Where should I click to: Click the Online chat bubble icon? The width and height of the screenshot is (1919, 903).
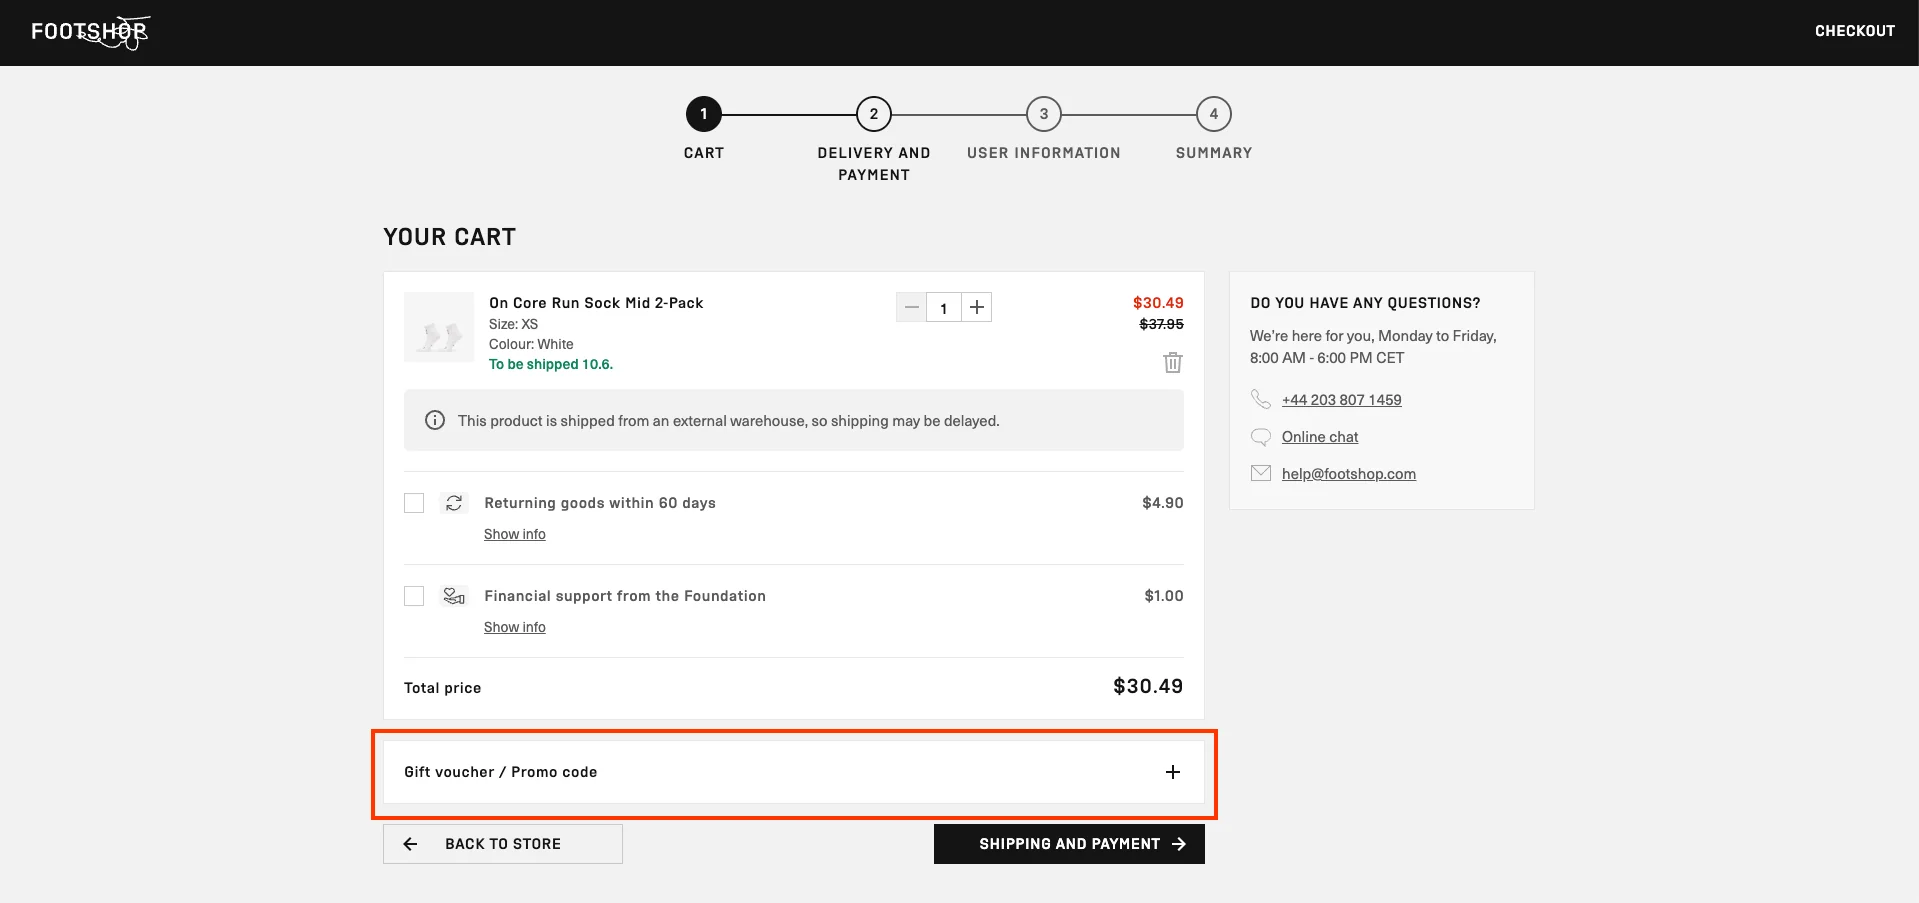tap(1261, 437)
